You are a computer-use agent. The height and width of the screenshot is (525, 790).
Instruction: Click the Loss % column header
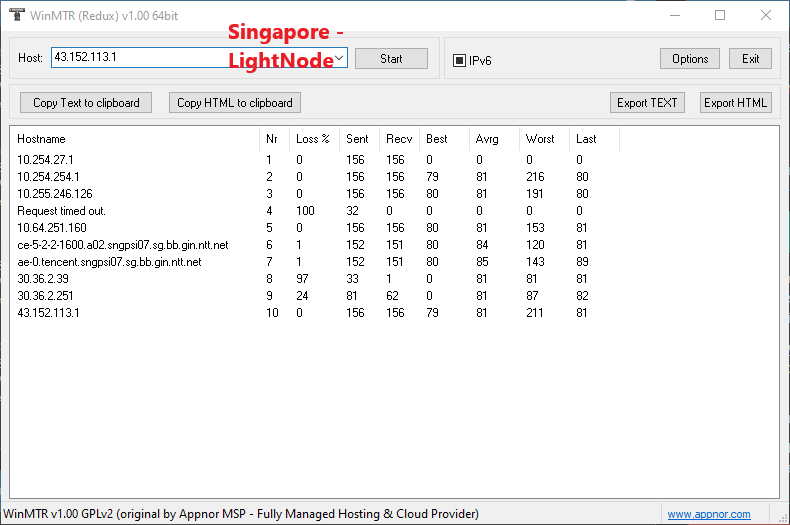click(314, 139)
